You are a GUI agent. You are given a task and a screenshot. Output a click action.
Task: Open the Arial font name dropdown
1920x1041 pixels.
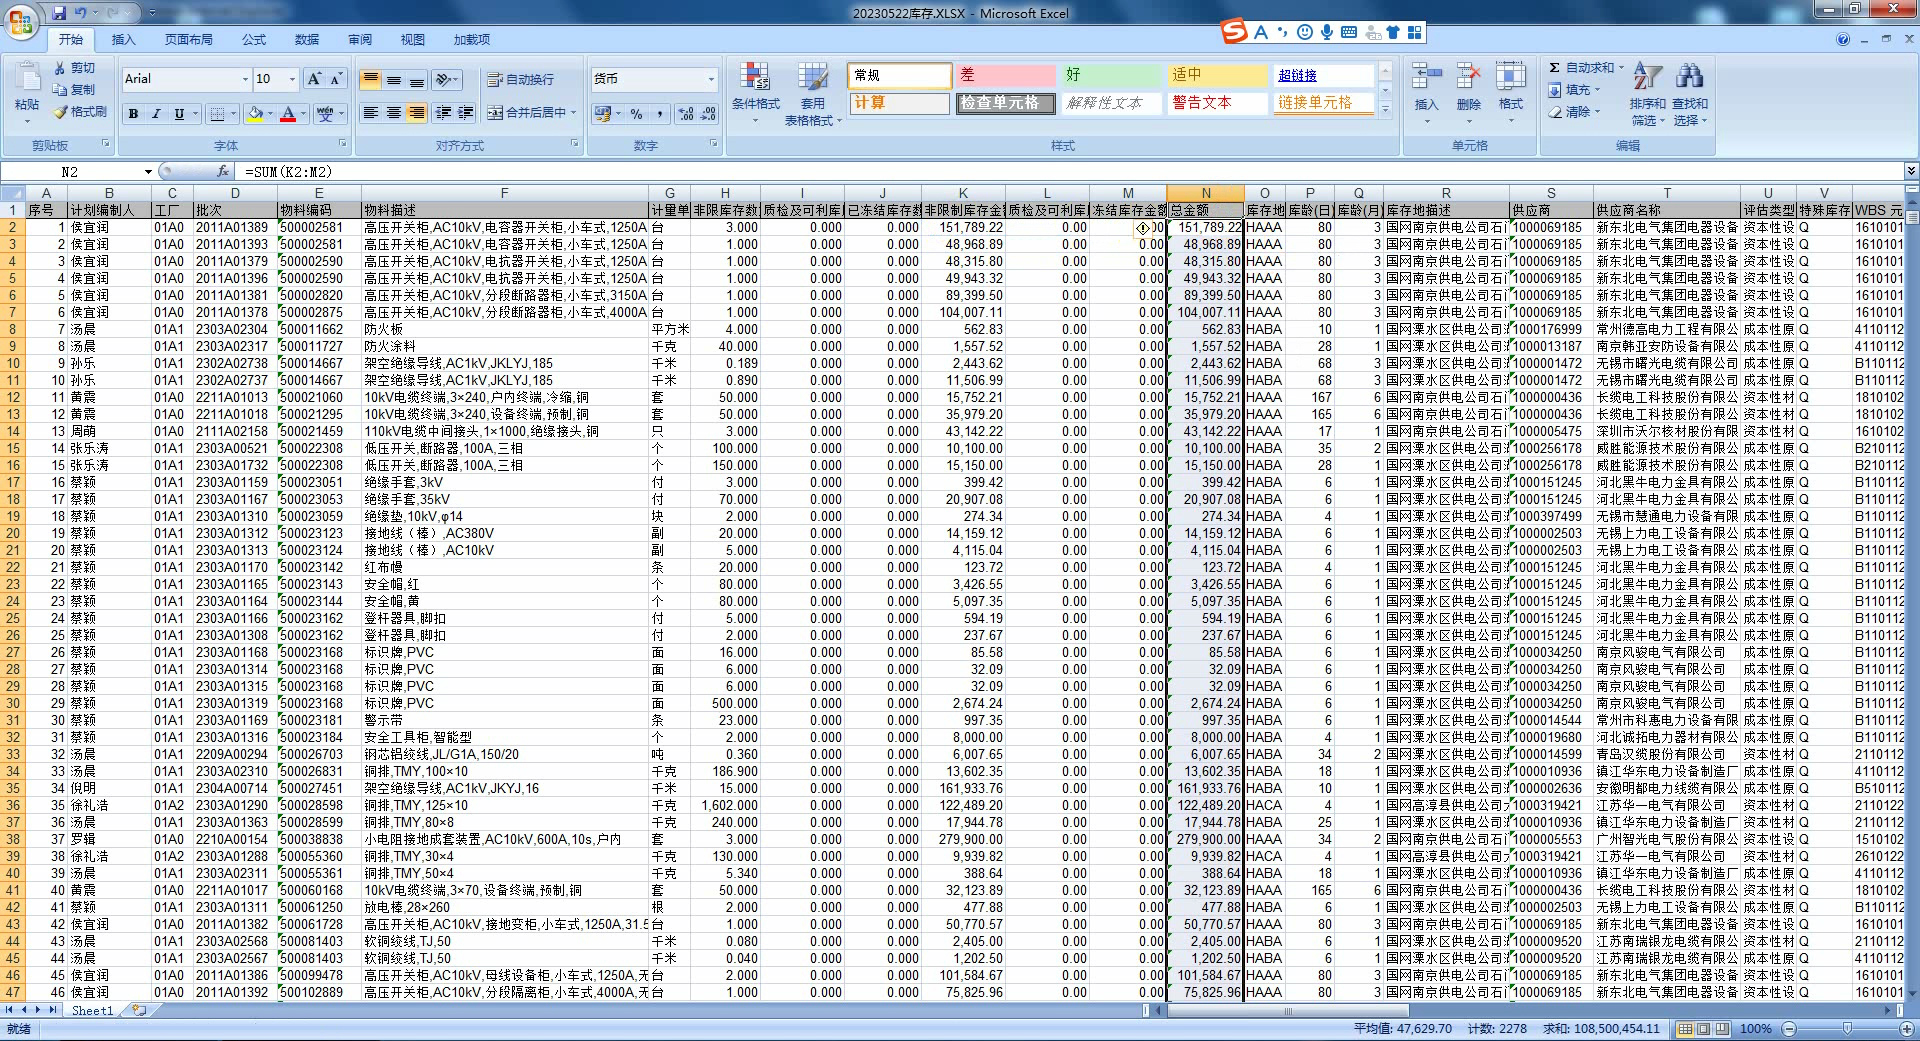[245, 79]
